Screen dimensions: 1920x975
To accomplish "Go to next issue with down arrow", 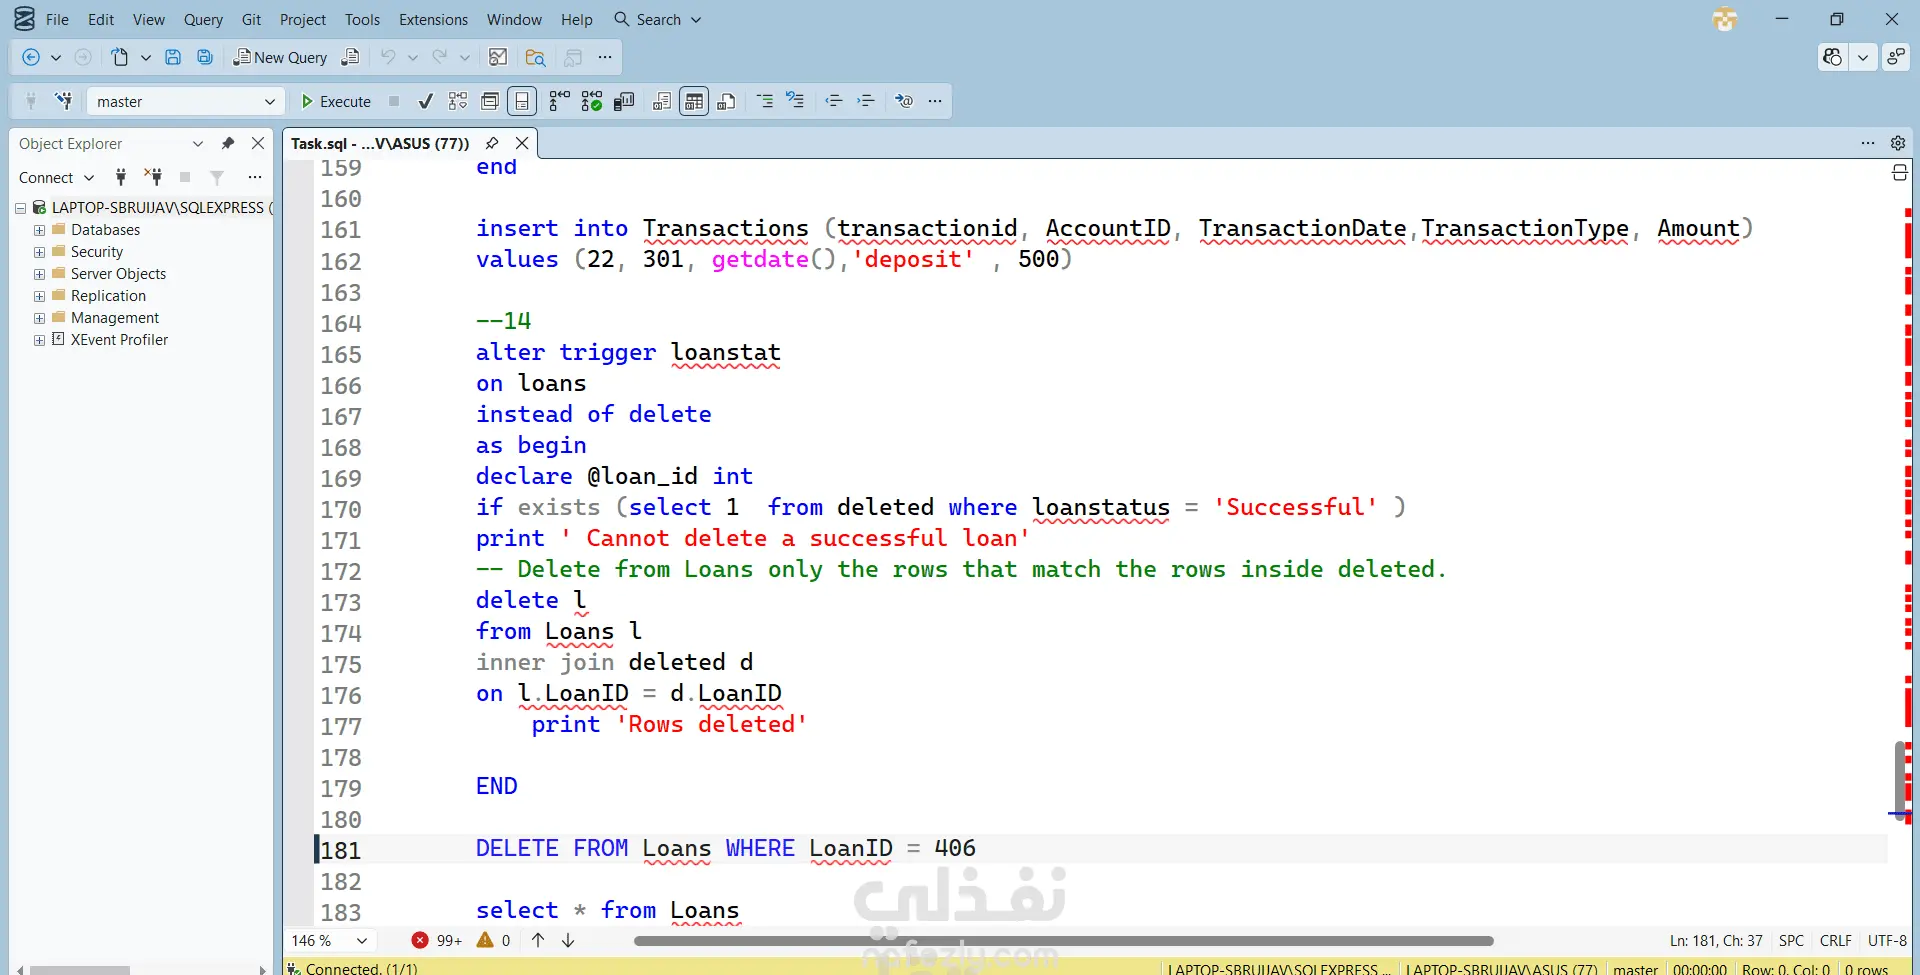I will [x=568, y=940].
